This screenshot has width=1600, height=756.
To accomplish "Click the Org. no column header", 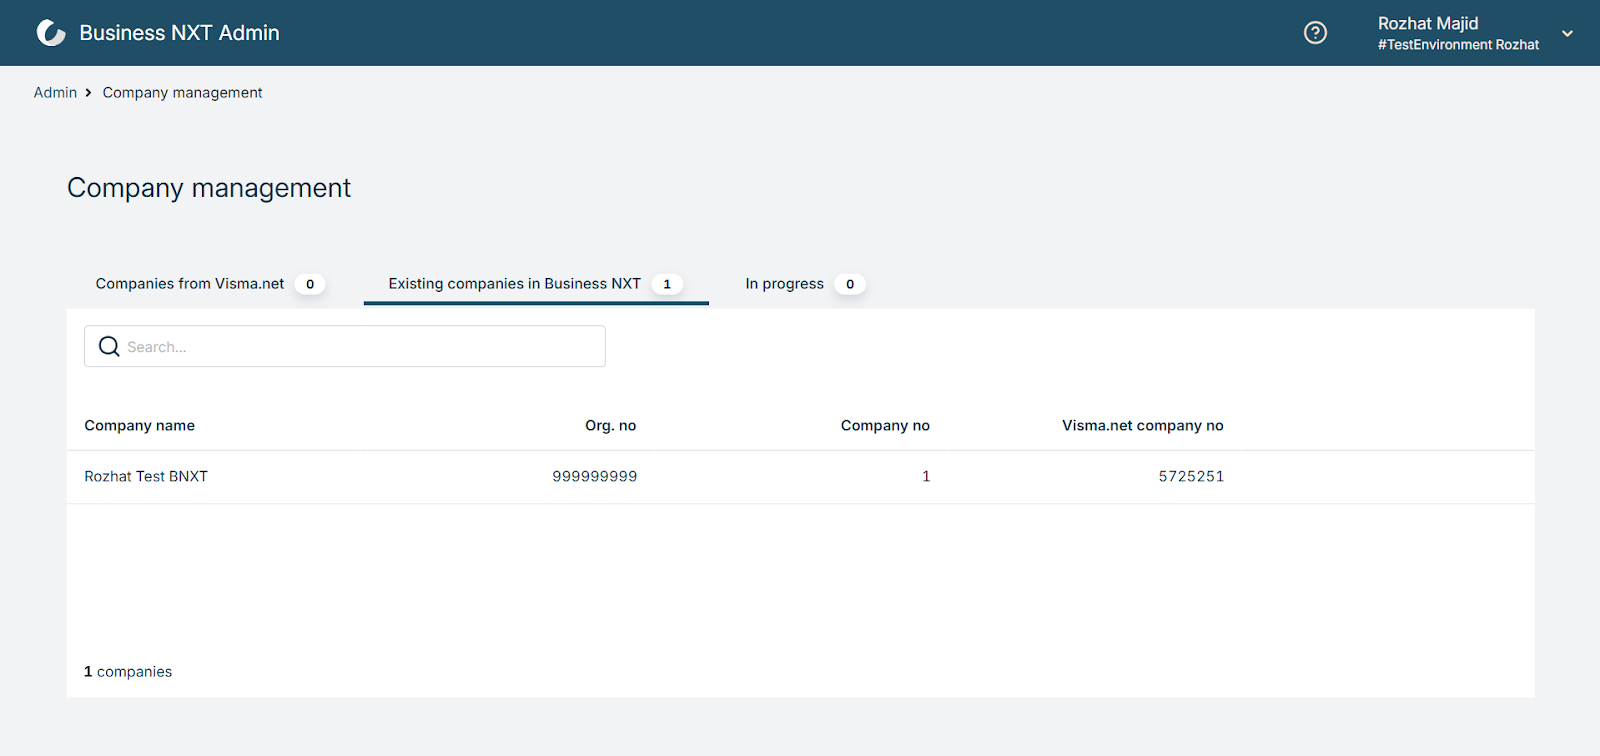I will click(610, 425).
